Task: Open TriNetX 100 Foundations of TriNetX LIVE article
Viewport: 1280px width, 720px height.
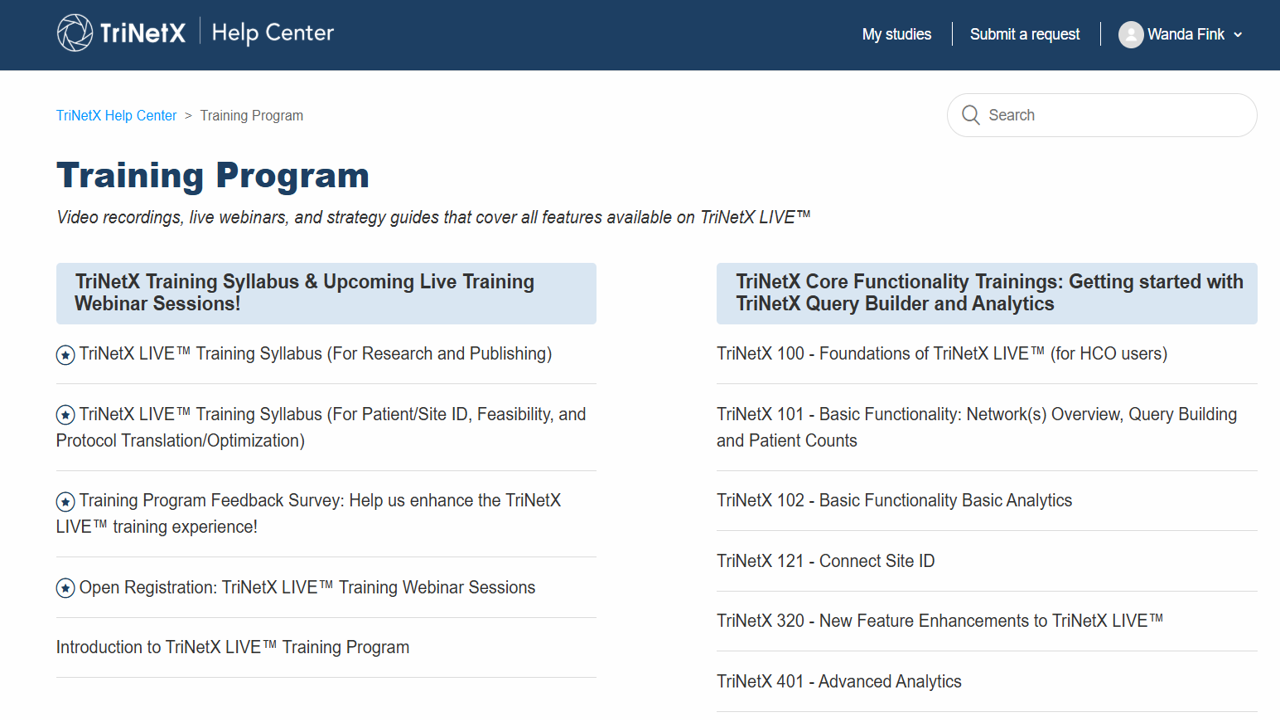Action: [x=941, y=354]
